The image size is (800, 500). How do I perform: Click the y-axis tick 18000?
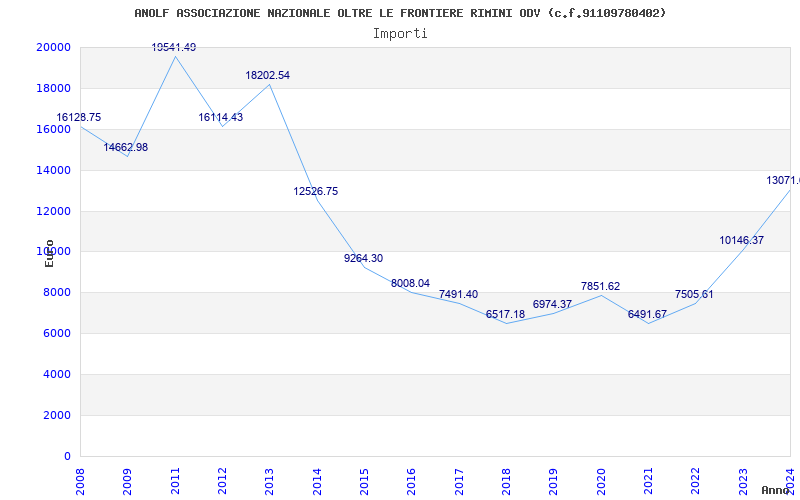[x=53, y=88]
